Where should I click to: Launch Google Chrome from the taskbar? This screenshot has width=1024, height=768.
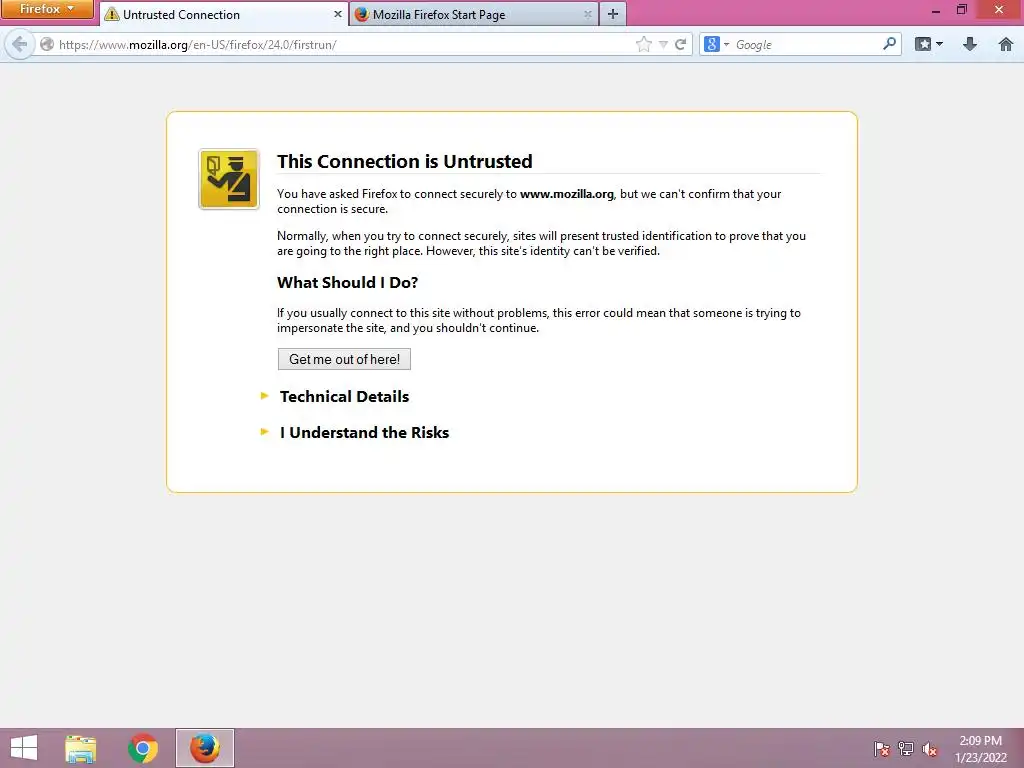point(143,748)
